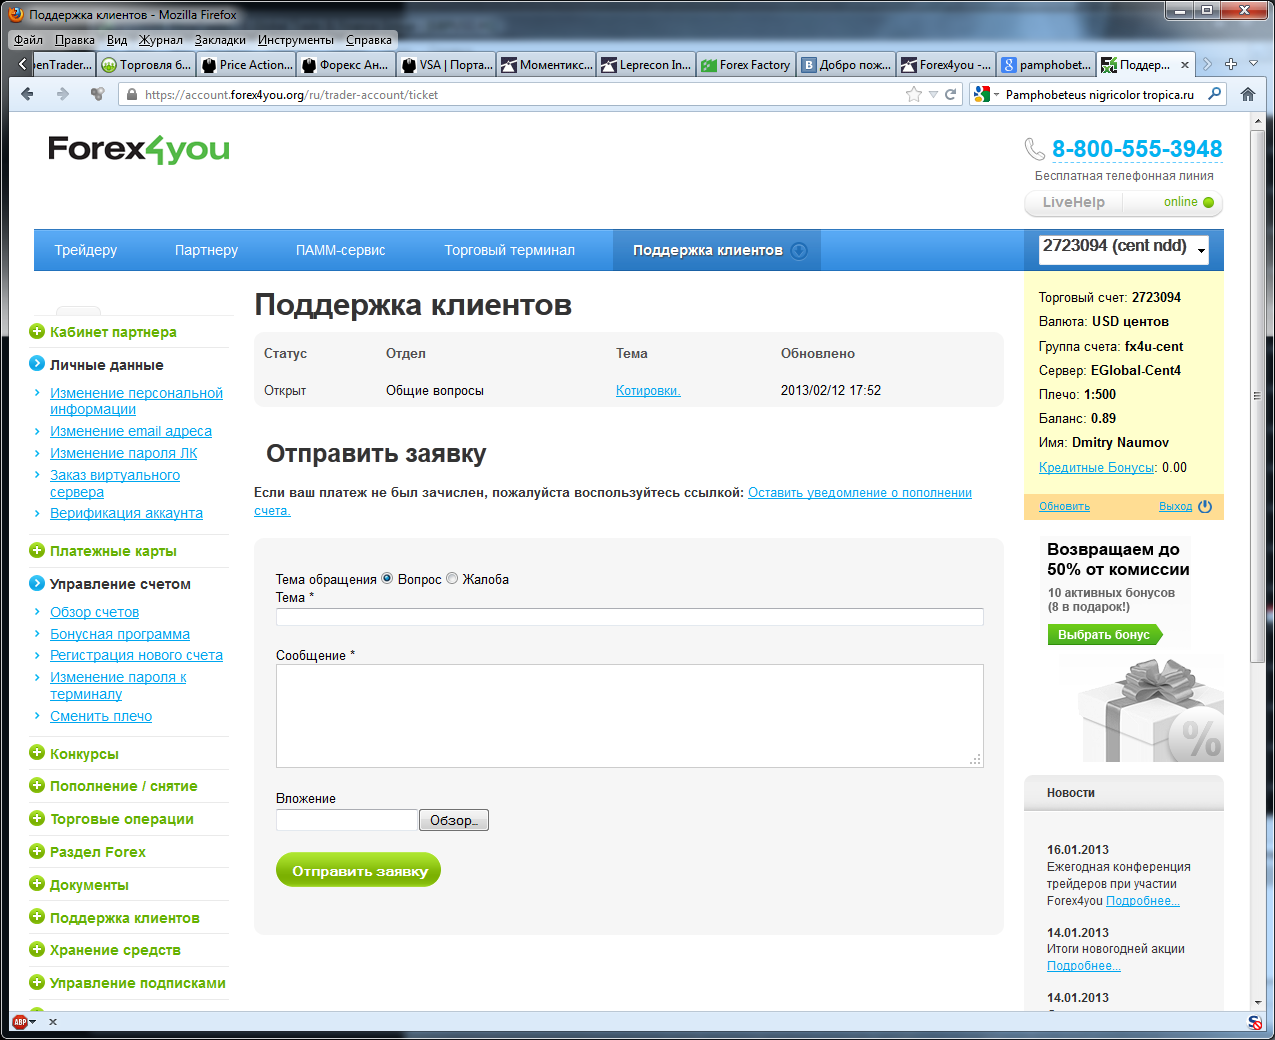Image resolution: width=1275 pixels, height=1040 pixels.
Task: Click the Обновить link in account panel
Action: [1064, 506]
